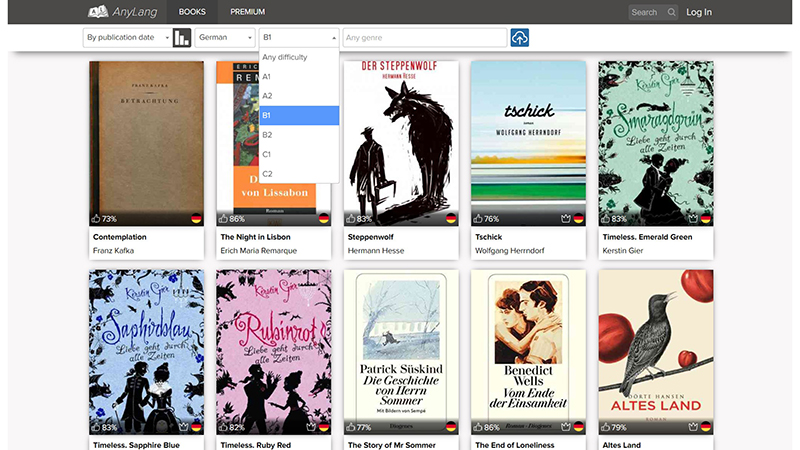
Task: Click author Franz Kafka
Action: 113,251
